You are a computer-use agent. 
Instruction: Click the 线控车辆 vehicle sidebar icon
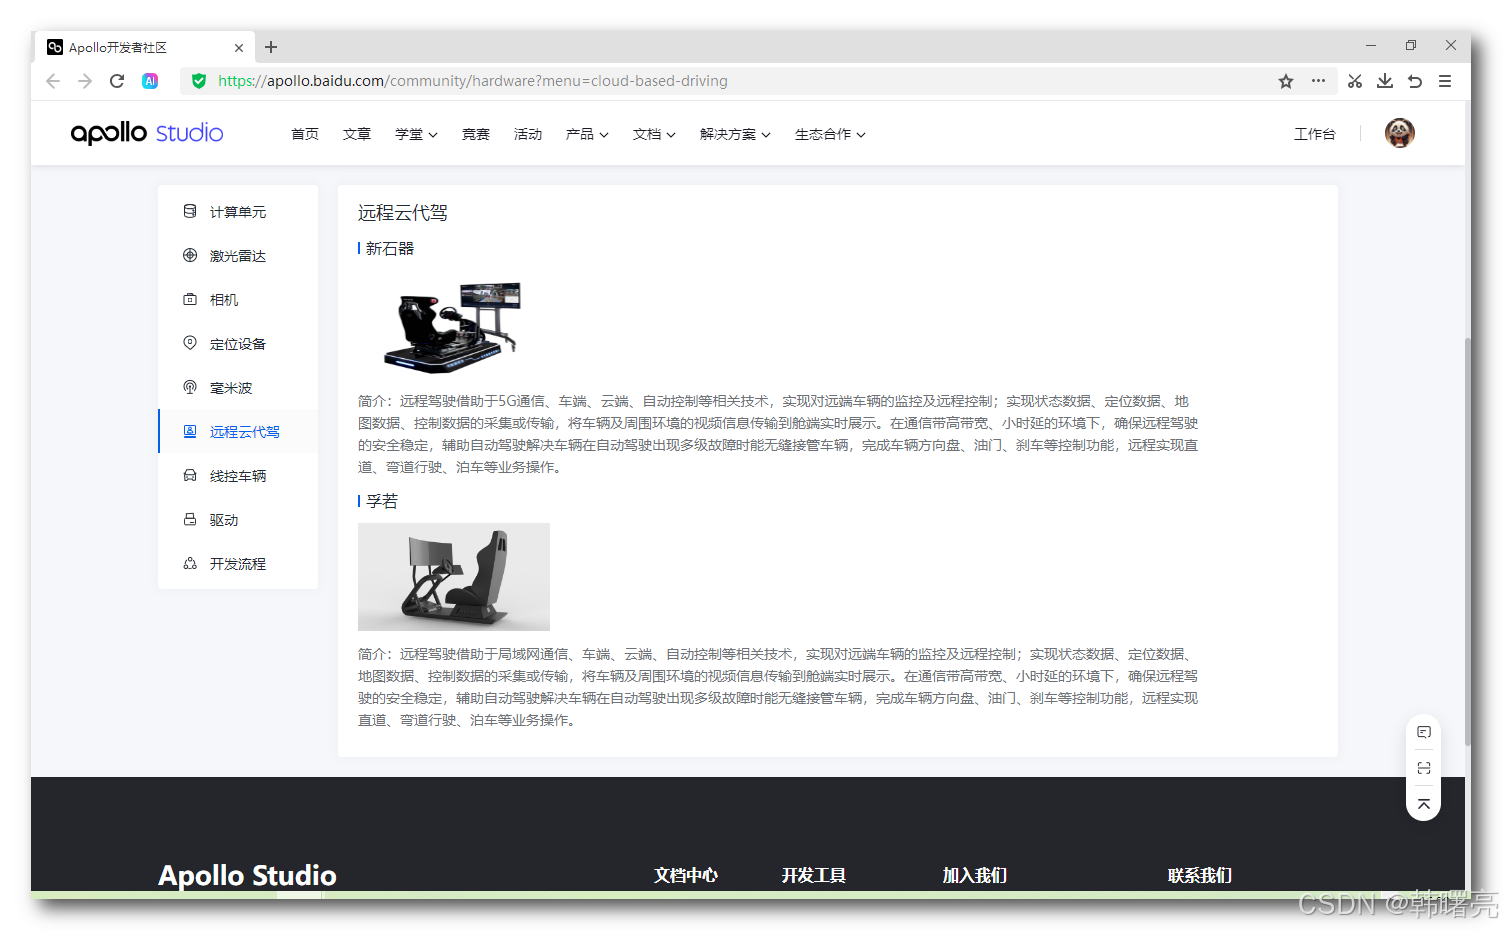click(190, 475)
